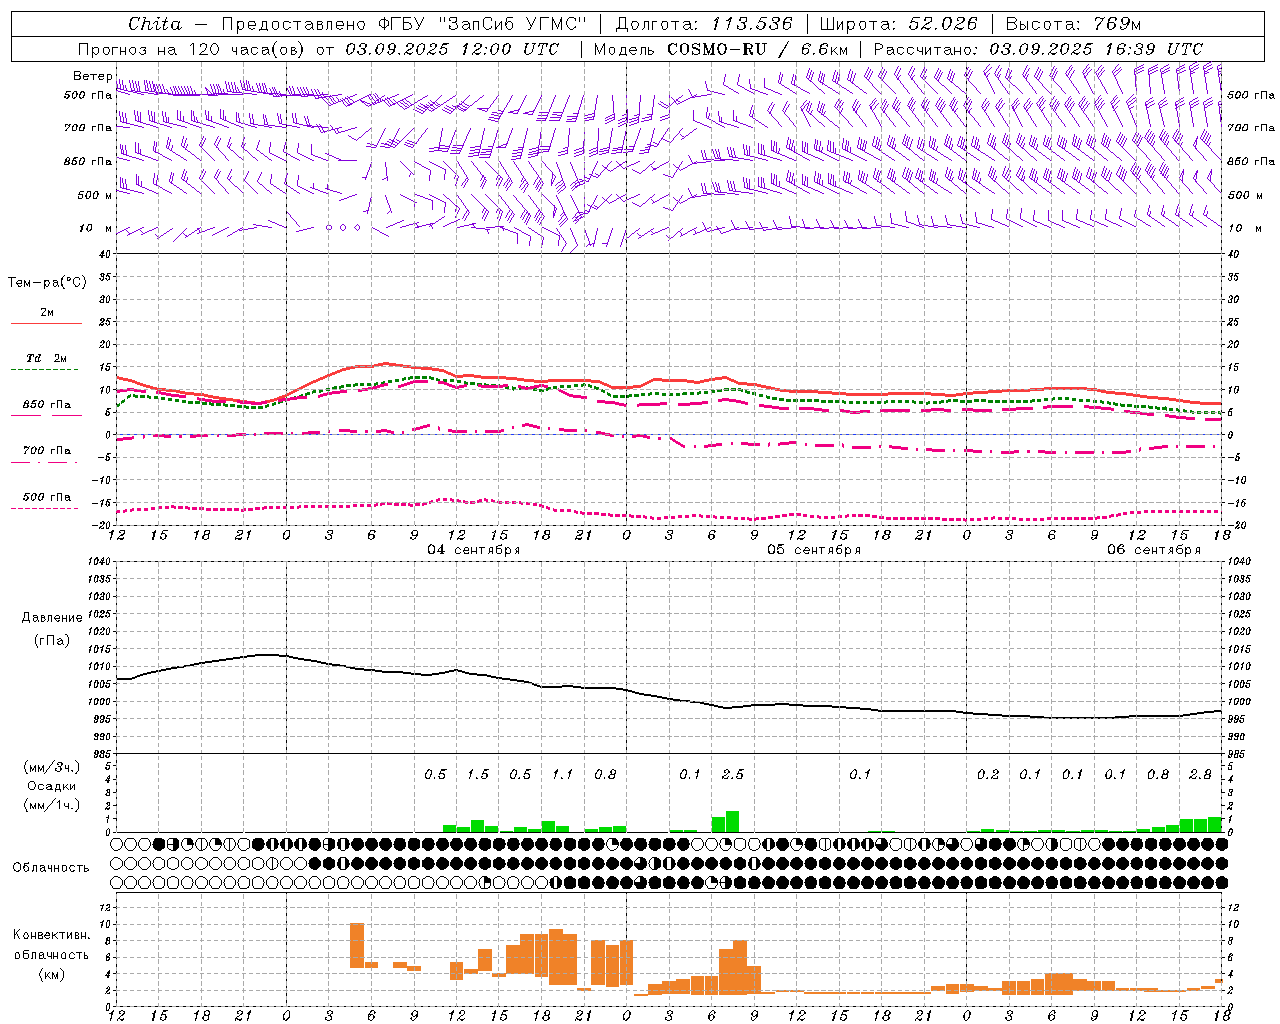
Task: Click the date label 04 сентября
Action: [474, 550]
